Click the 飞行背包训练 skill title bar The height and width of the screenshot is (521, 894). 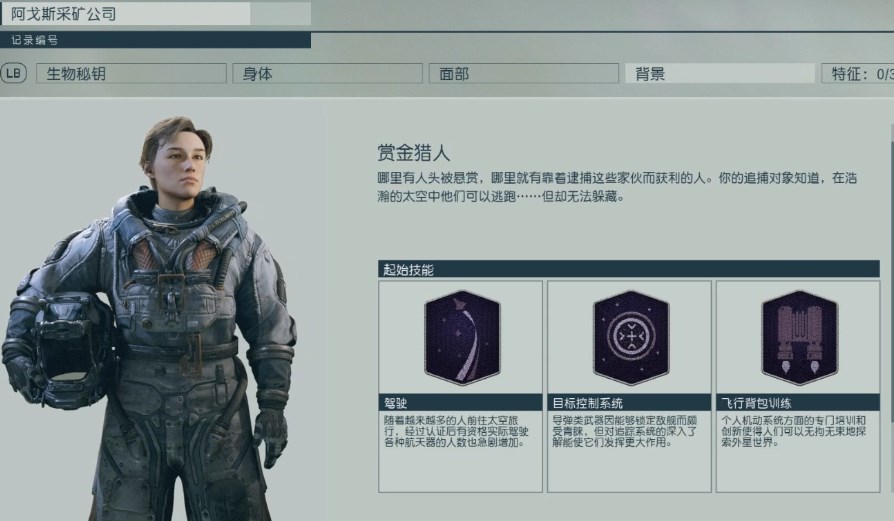click(798, 402)
